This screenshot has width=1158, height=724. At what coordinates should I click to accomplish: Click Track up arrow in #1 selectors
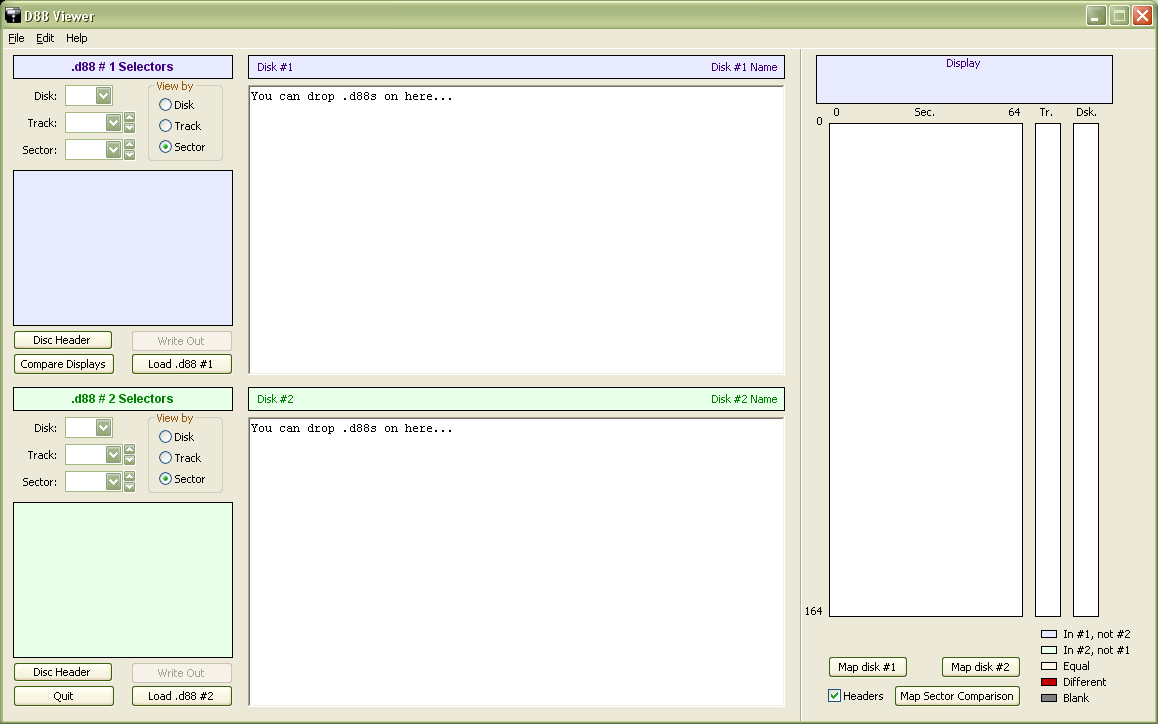pyautogui.click(x=129, y=118)
